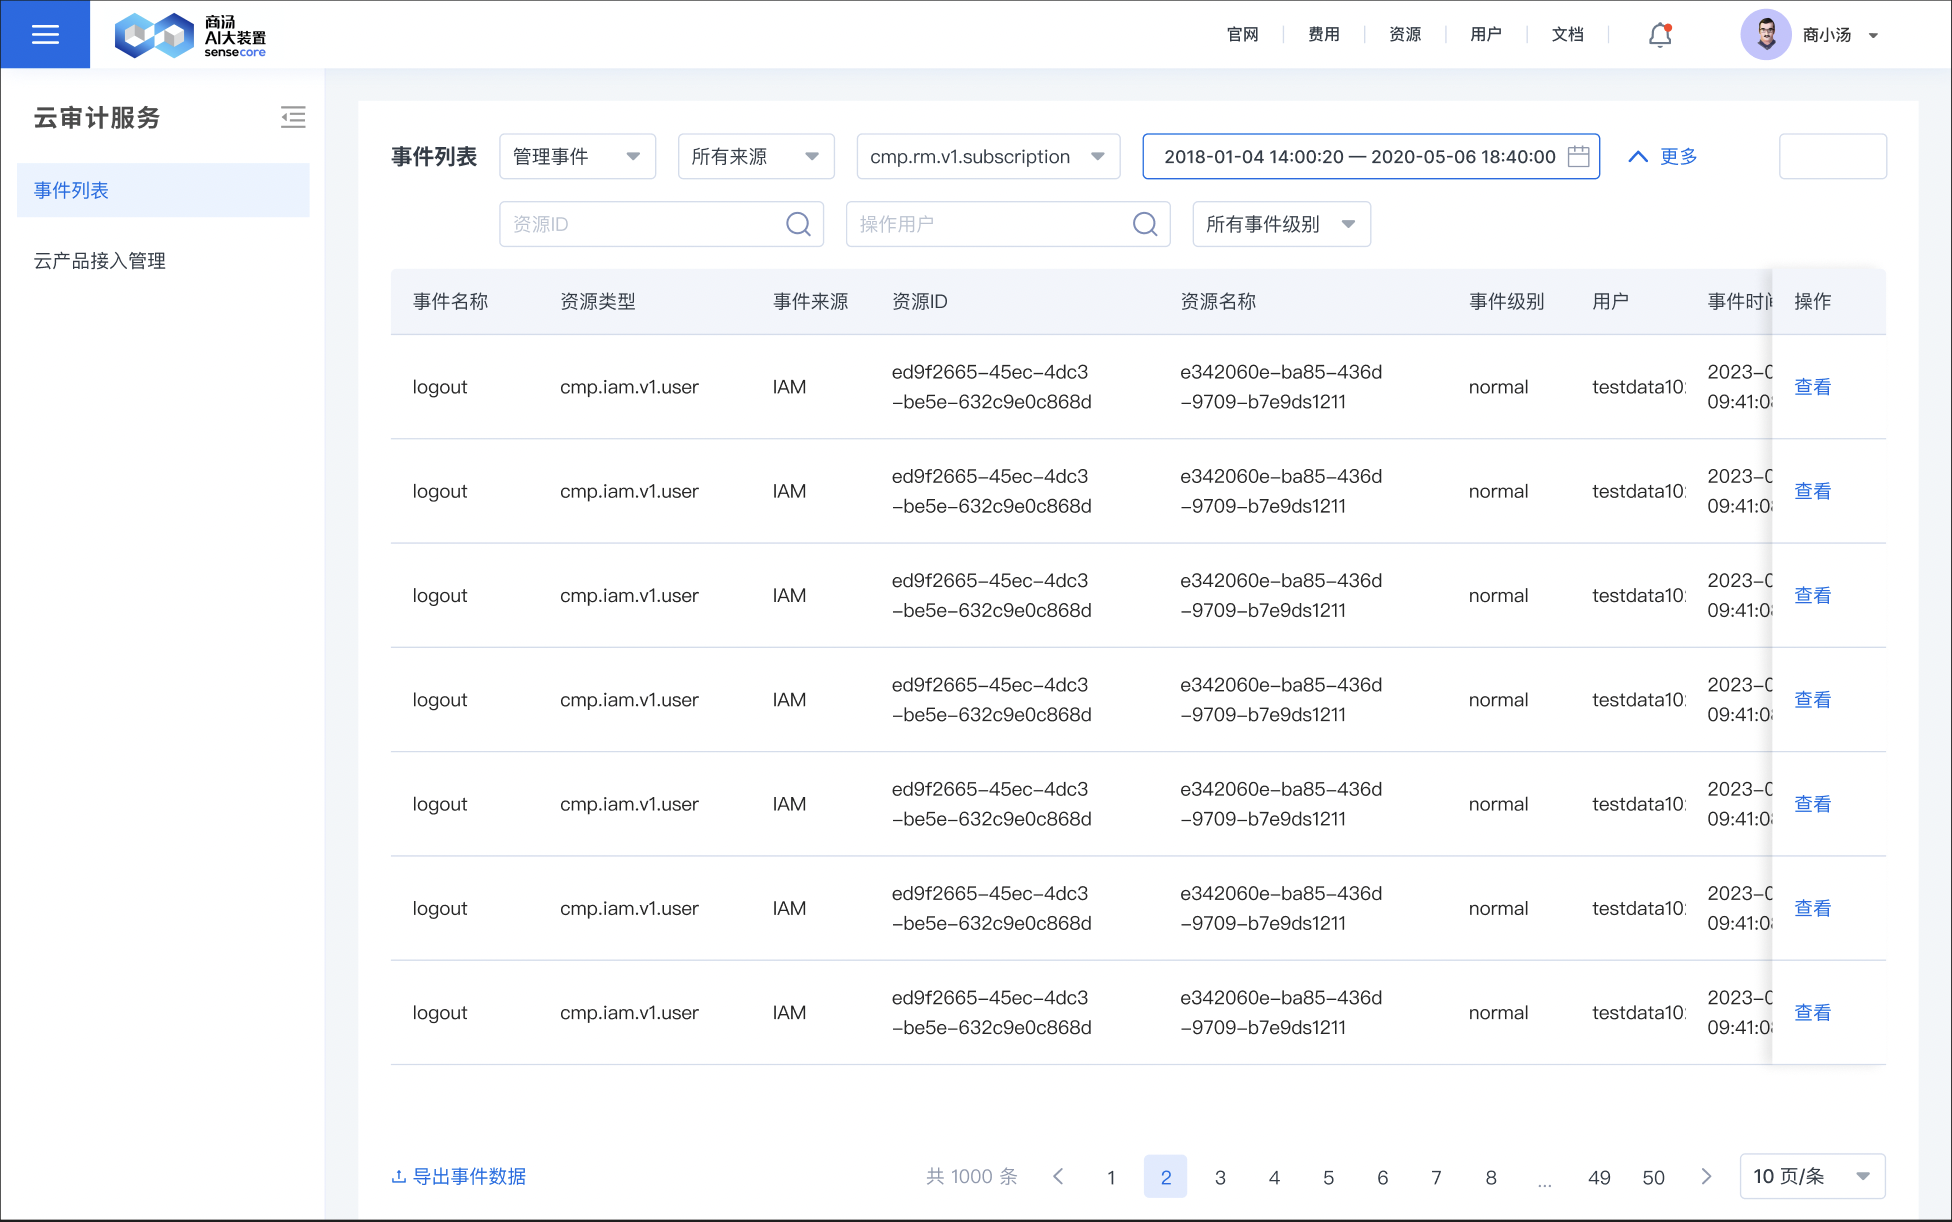Open the 管理事件 event type dropdown
Image resolution: width=1952 pixels, height=1222 pixels.
click(x=577, y=156)
